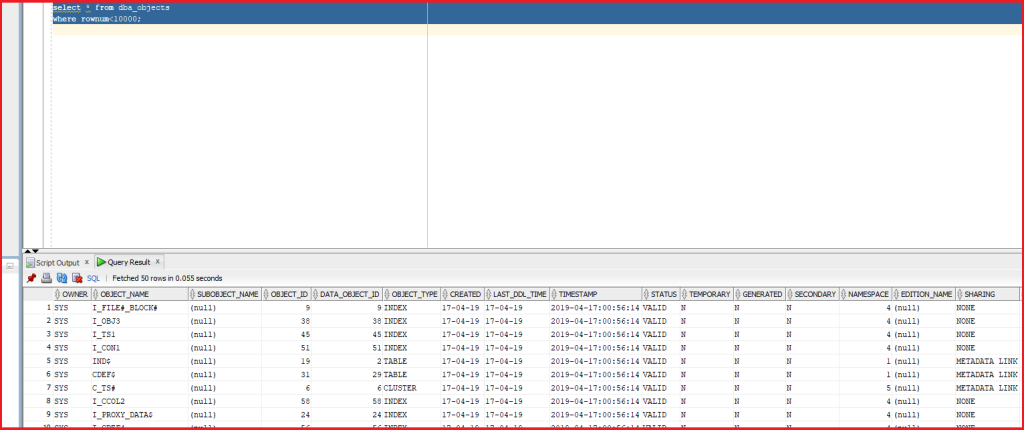Sort by the OBJECT_TYPE column header

415,294
